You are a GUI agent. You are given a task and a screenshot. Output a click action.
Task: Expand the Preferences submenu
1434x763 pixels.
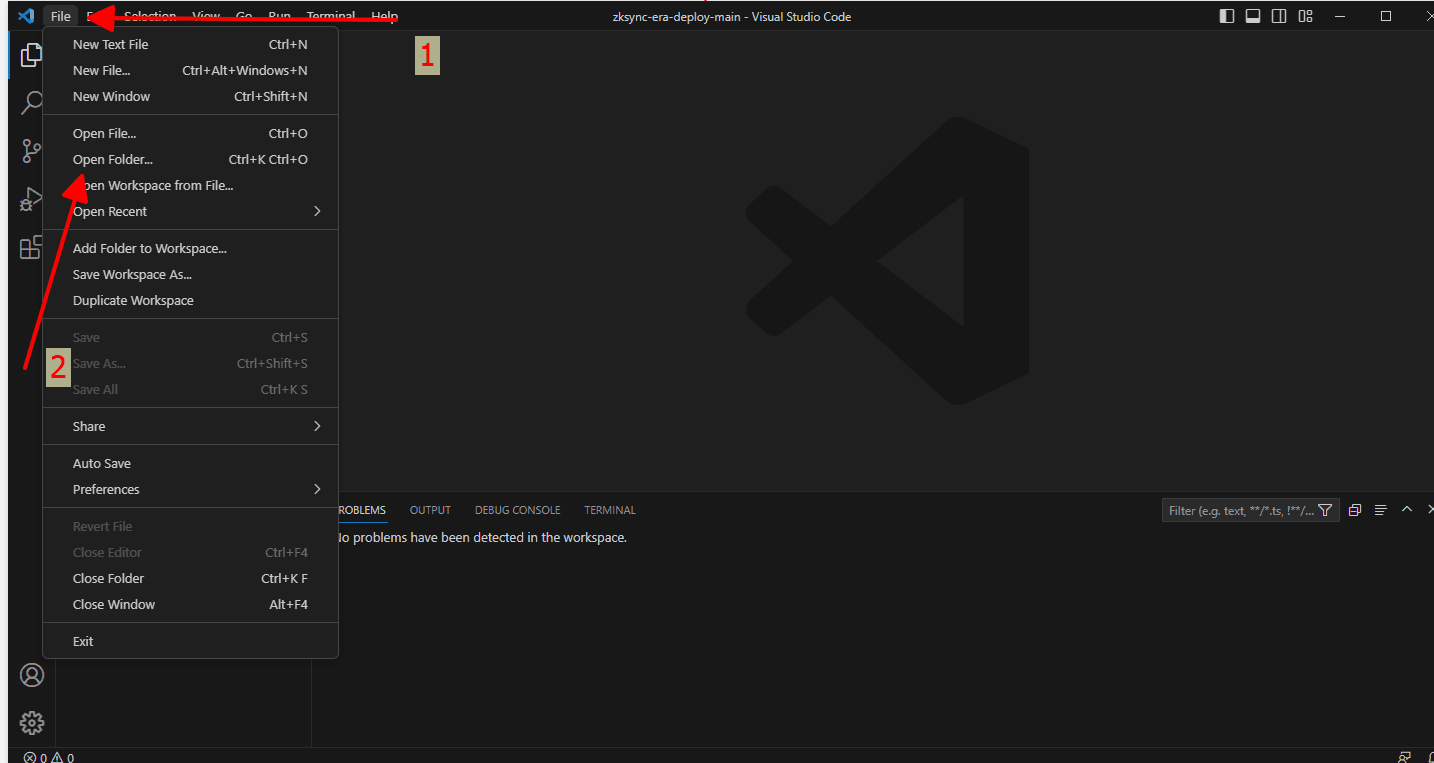pyautogui.click(x=190, y=489)
